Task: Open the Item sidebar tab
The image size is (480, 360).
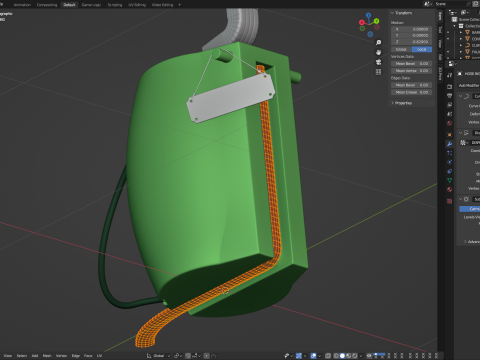Action: 440,16
